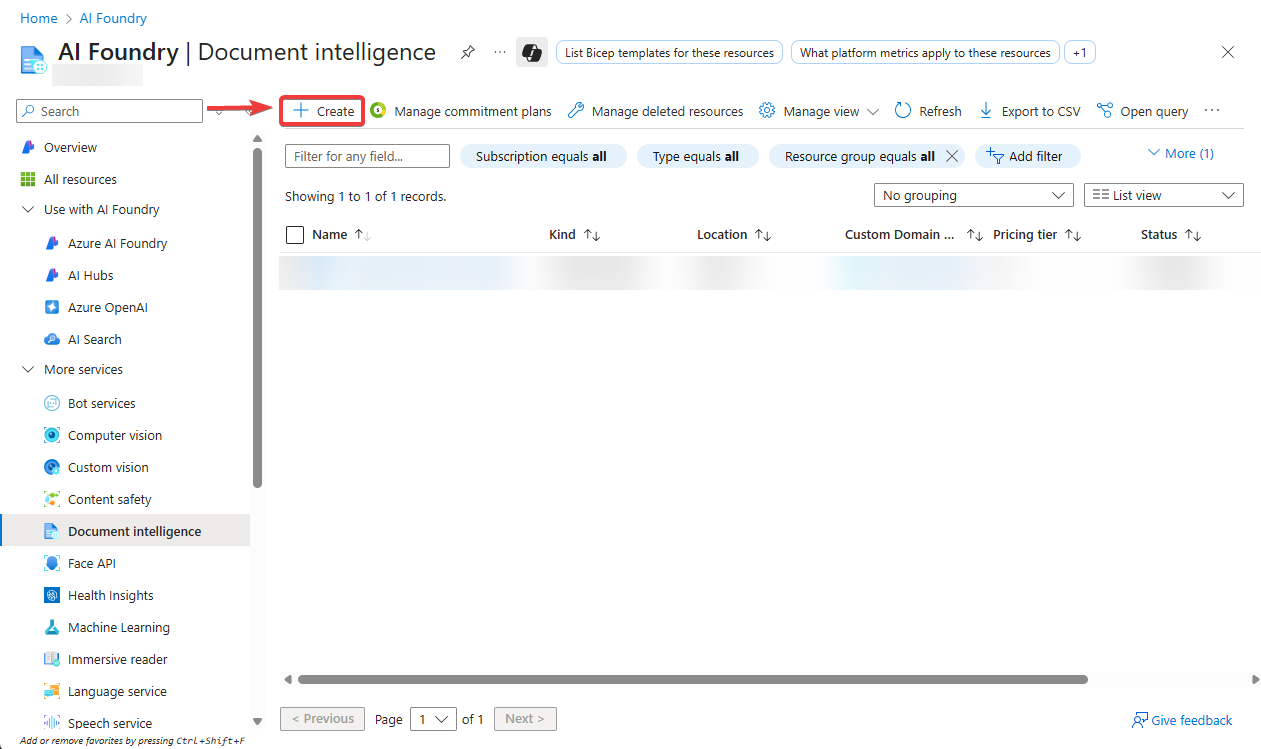Click List Bicep templates suggestion
Screen dimensions: 1261x749
coord(669,53)
